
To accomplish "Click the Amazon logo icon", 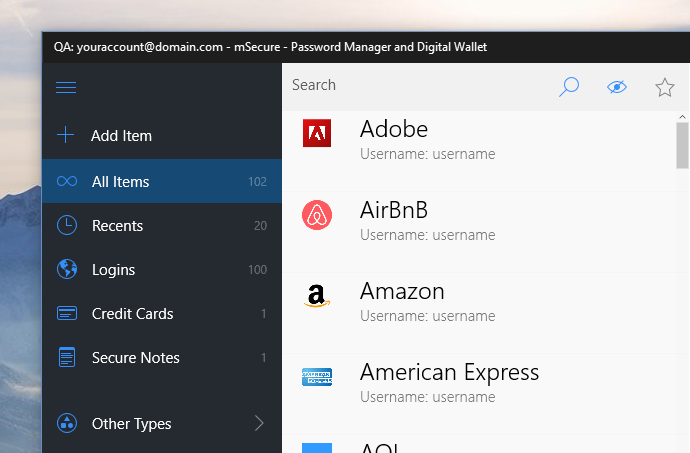I will (317, 295).
